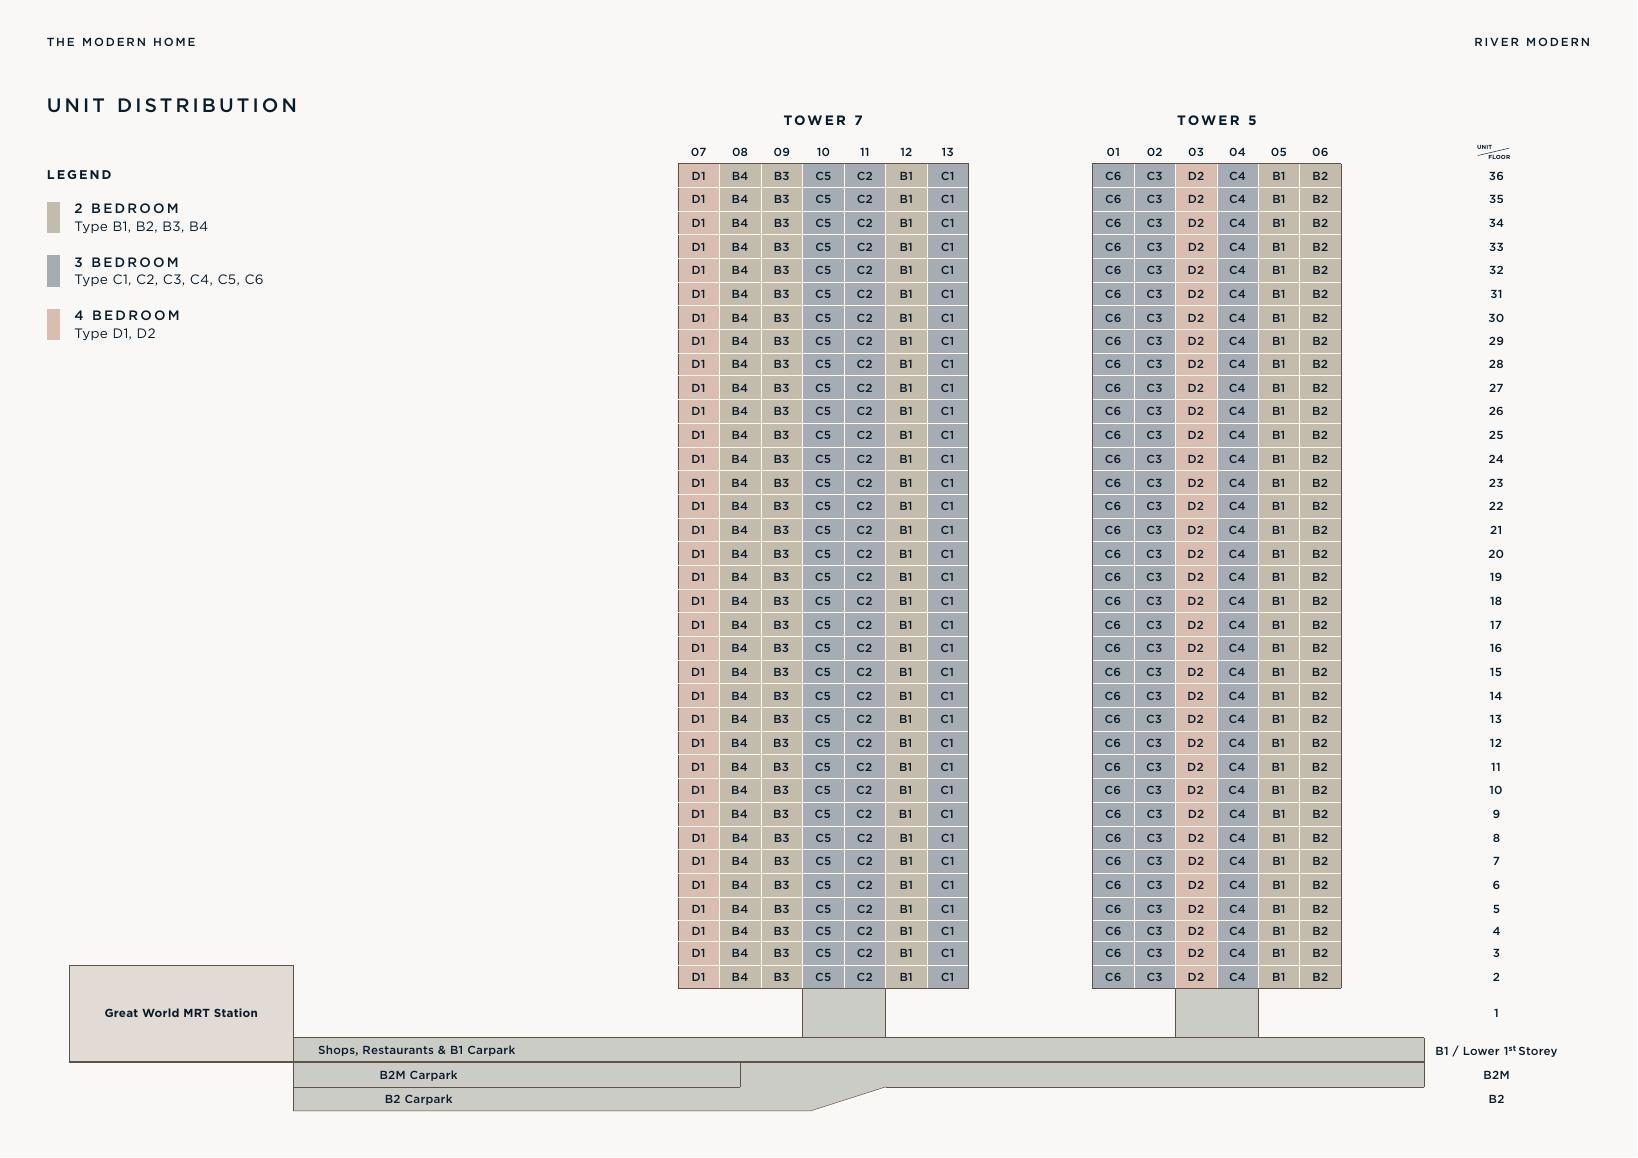This screenshot has height=1158, width=1638.
Task: Click Tower 5 column header 02
Action: [1154, 152]
